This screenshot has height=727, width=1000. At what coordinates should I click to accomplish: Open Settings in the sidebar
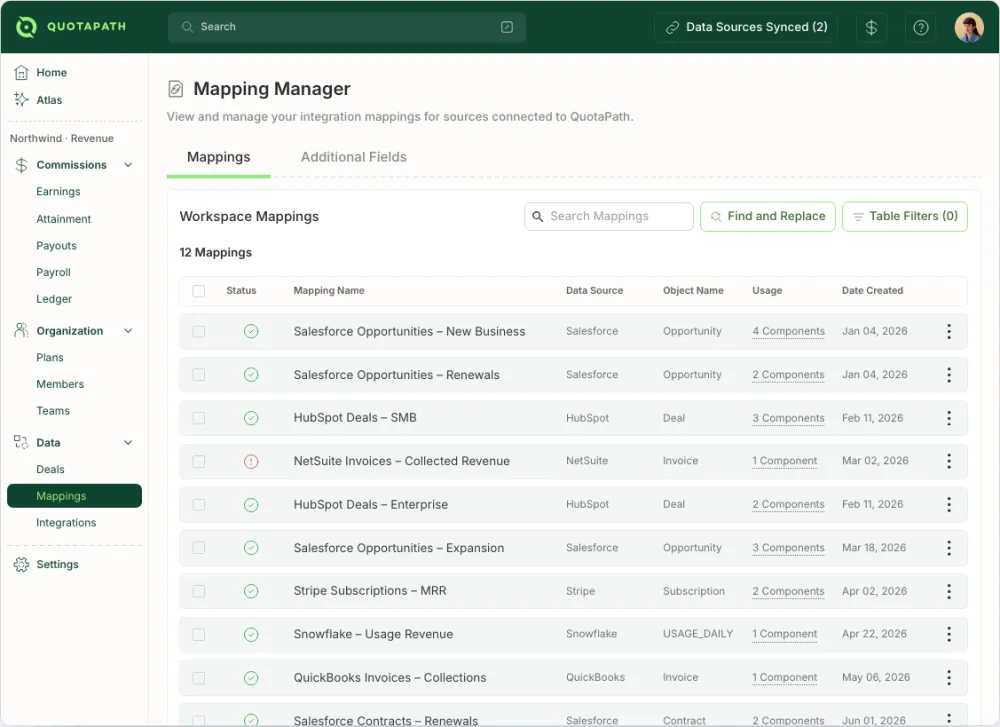pyautogui.click(x=46, y=564)
